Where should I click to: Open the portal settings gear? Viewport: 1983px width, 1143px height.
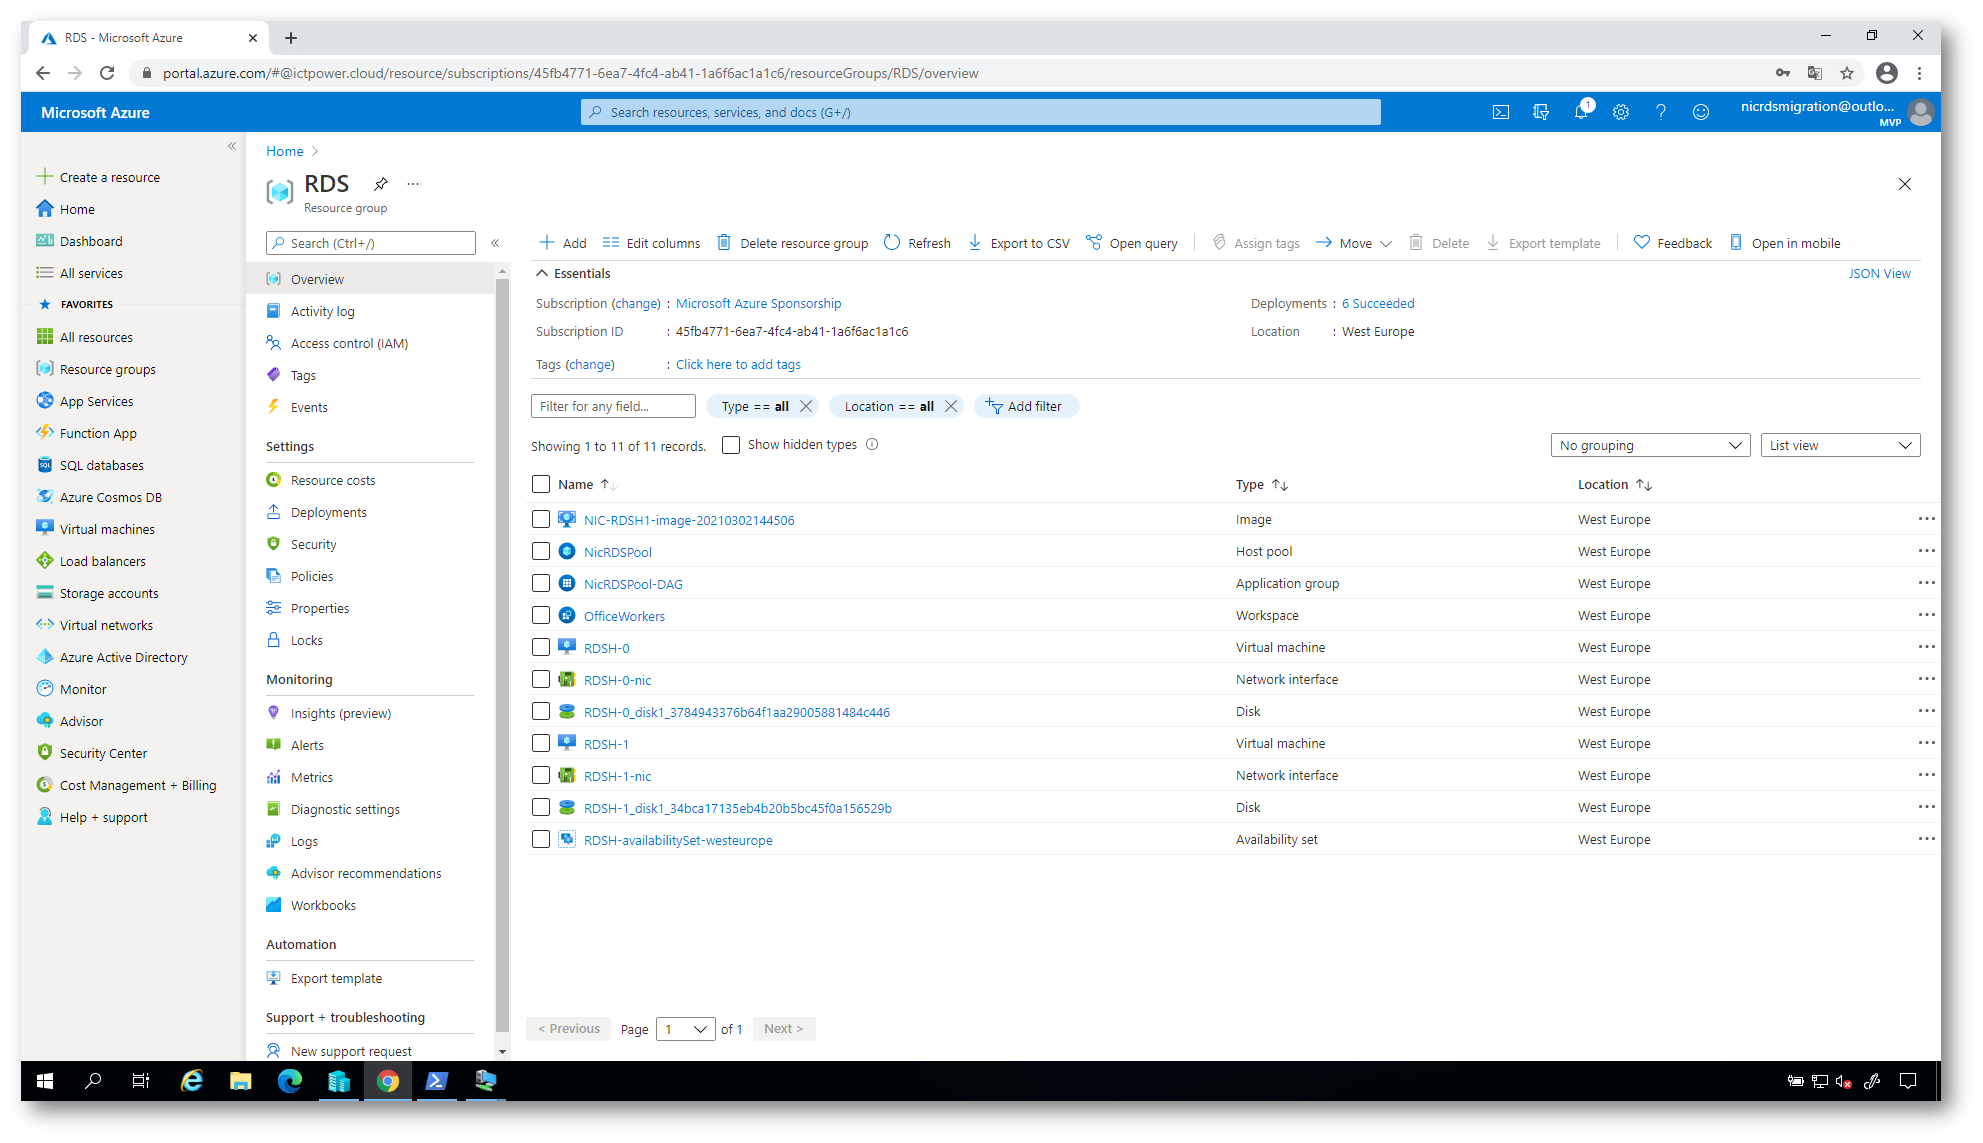1621,112
